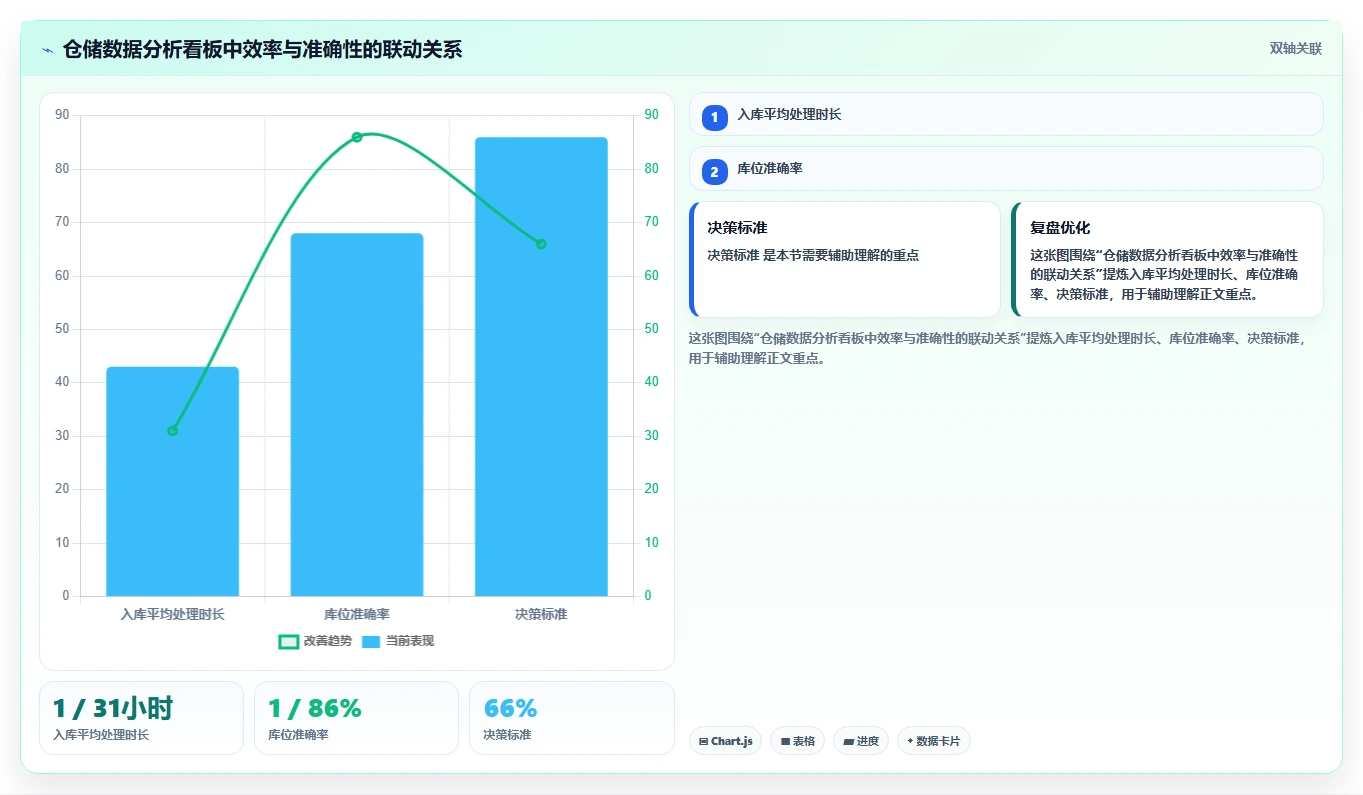This screenshot has height=795, width=1363.
Task: Click the blue 当前表现 legend swatch
Action: click(x=371, y=642)
